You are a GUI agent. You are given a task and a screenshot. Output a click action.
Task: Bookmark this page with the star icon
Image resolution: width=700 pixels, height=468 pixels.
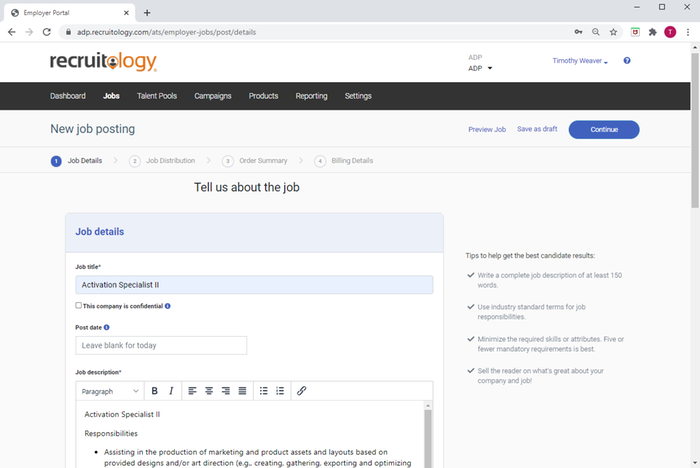tap(613, 32)
